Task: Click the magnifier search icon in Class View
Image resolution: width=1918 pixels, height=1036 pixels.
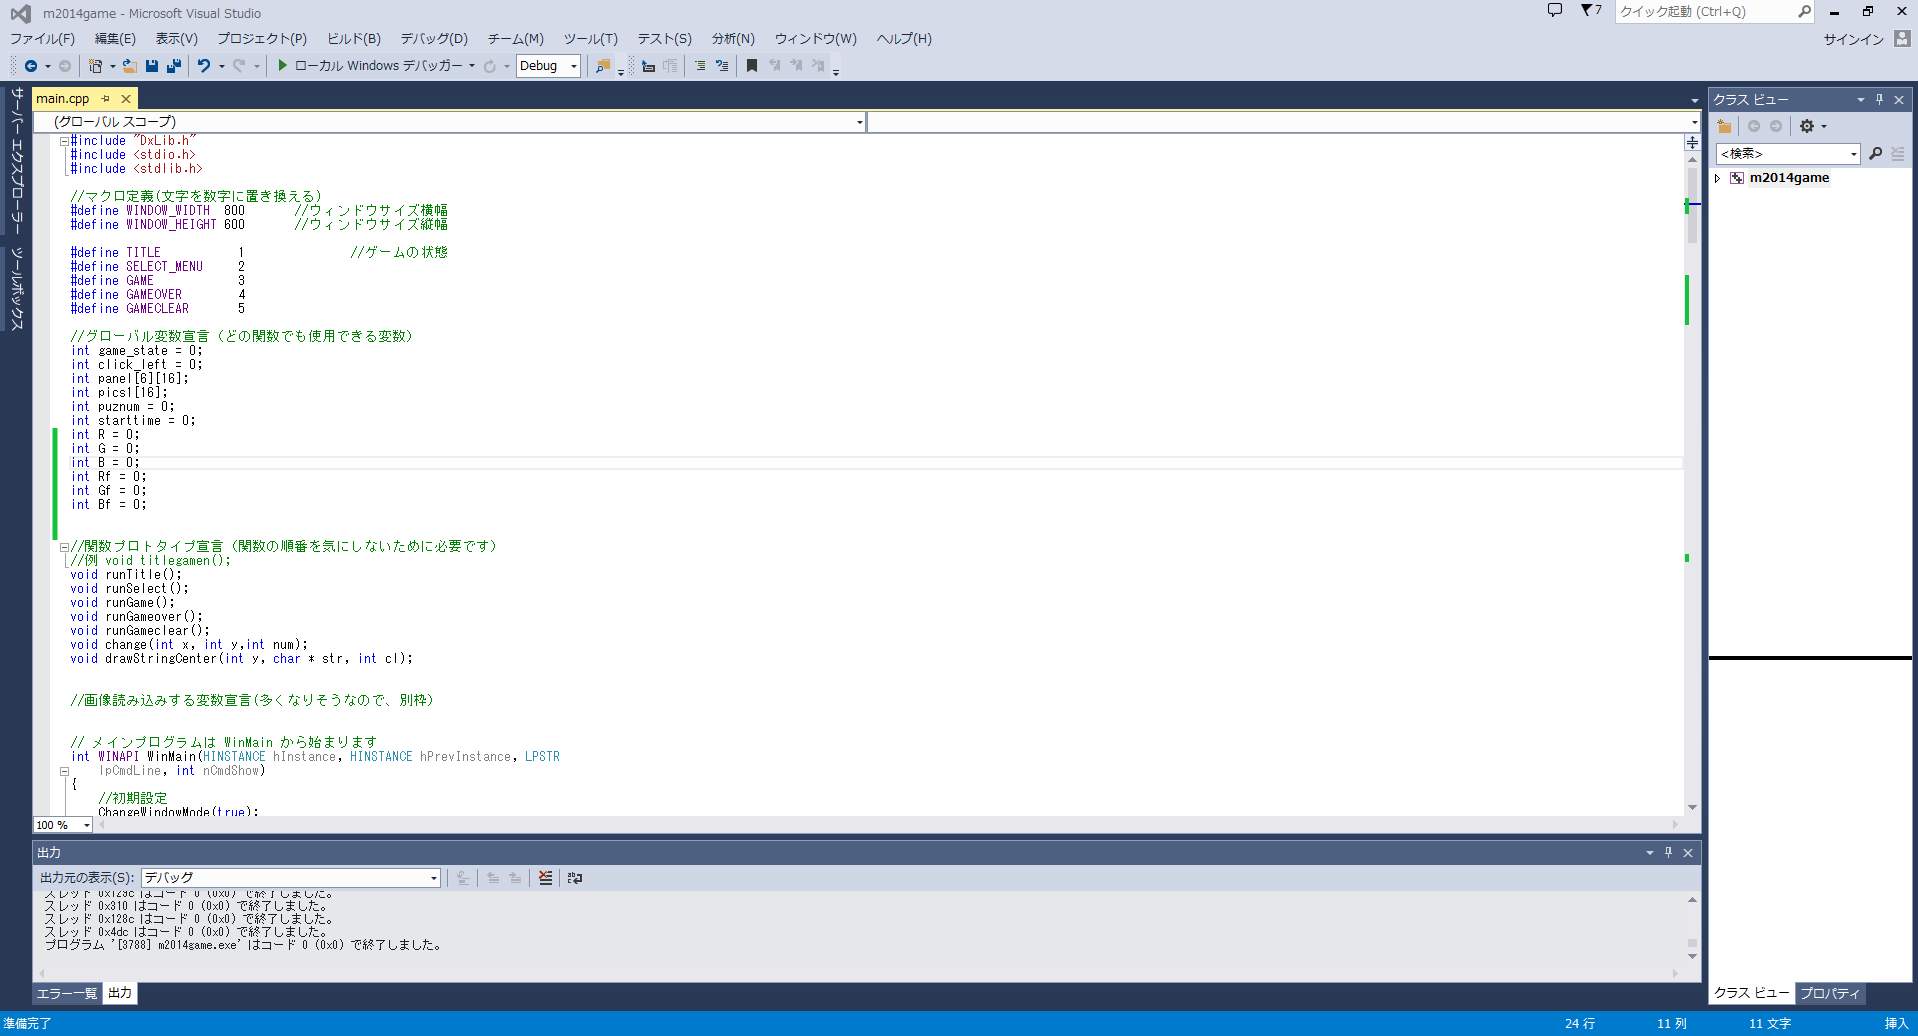Action: [x=1876, y=154]
